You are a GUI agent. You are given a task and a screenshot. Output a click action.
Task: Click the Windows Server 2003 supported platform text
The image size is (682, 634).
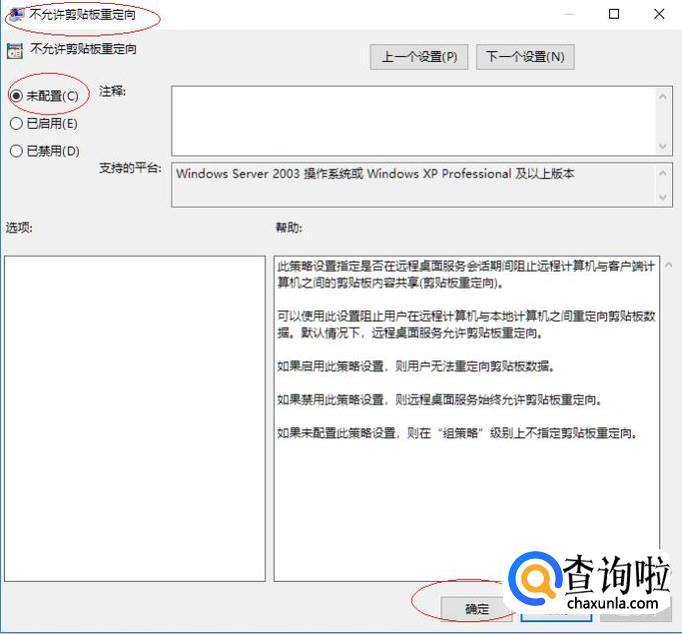(375, 174)
